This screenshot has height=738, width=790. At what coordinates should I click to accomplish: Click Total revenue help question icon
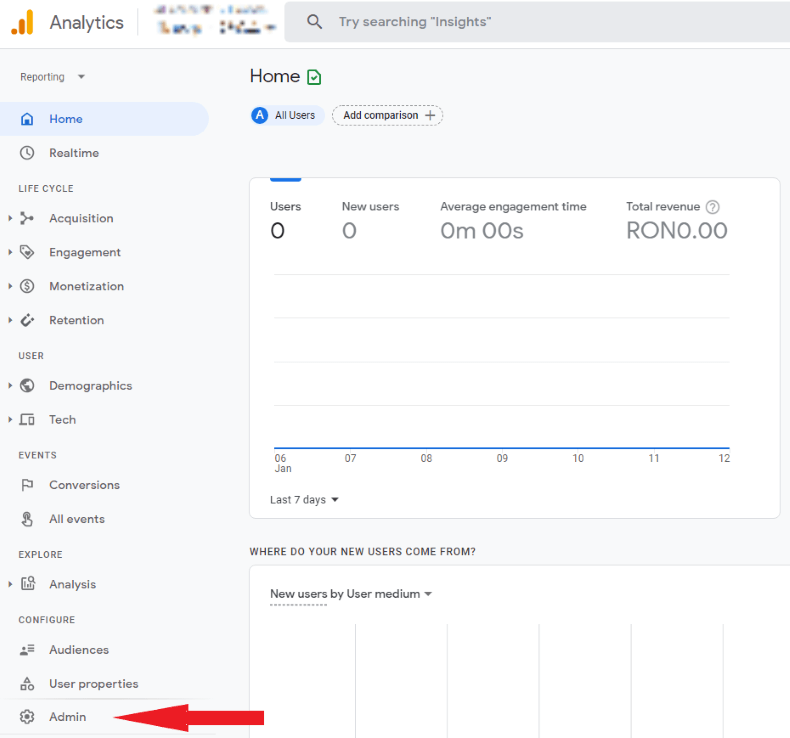pyautogui.click(x=712, y=207)
